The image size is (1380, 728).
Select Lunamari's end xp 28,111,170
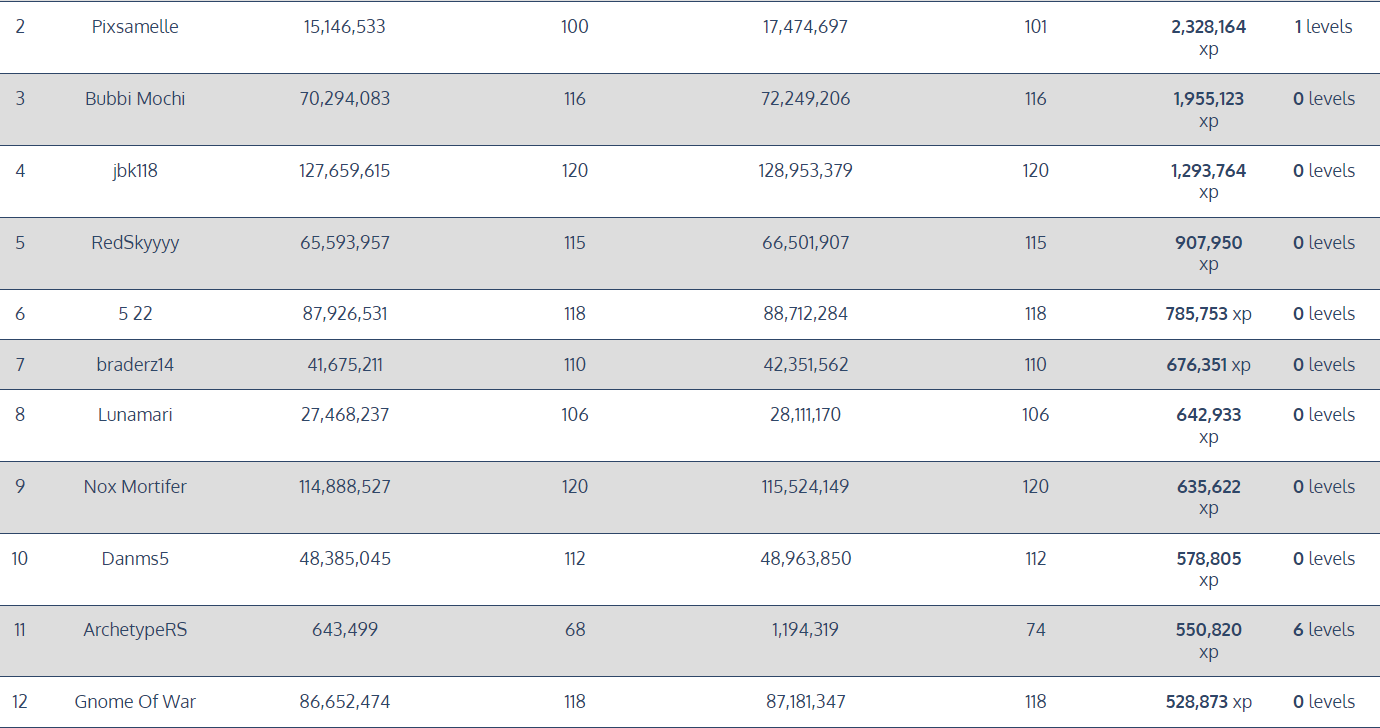point(805,415)
